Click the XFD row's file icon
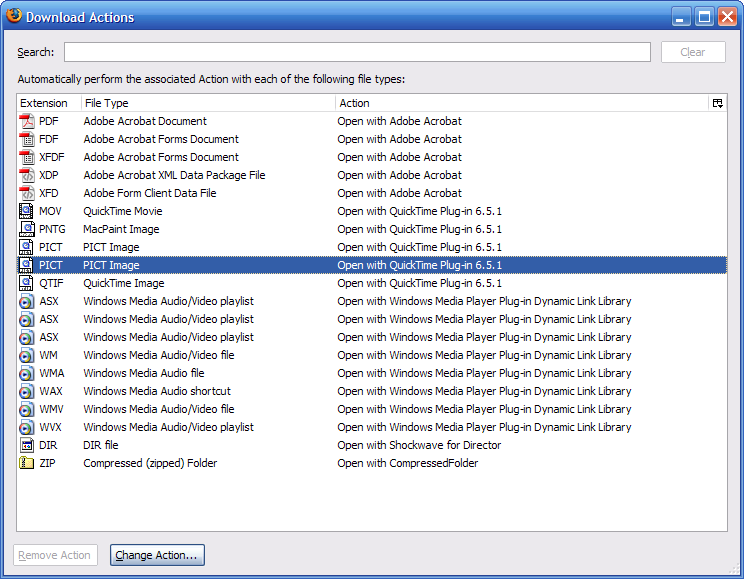The width and height of the screenshot is (744, 579). pos(27,193)
